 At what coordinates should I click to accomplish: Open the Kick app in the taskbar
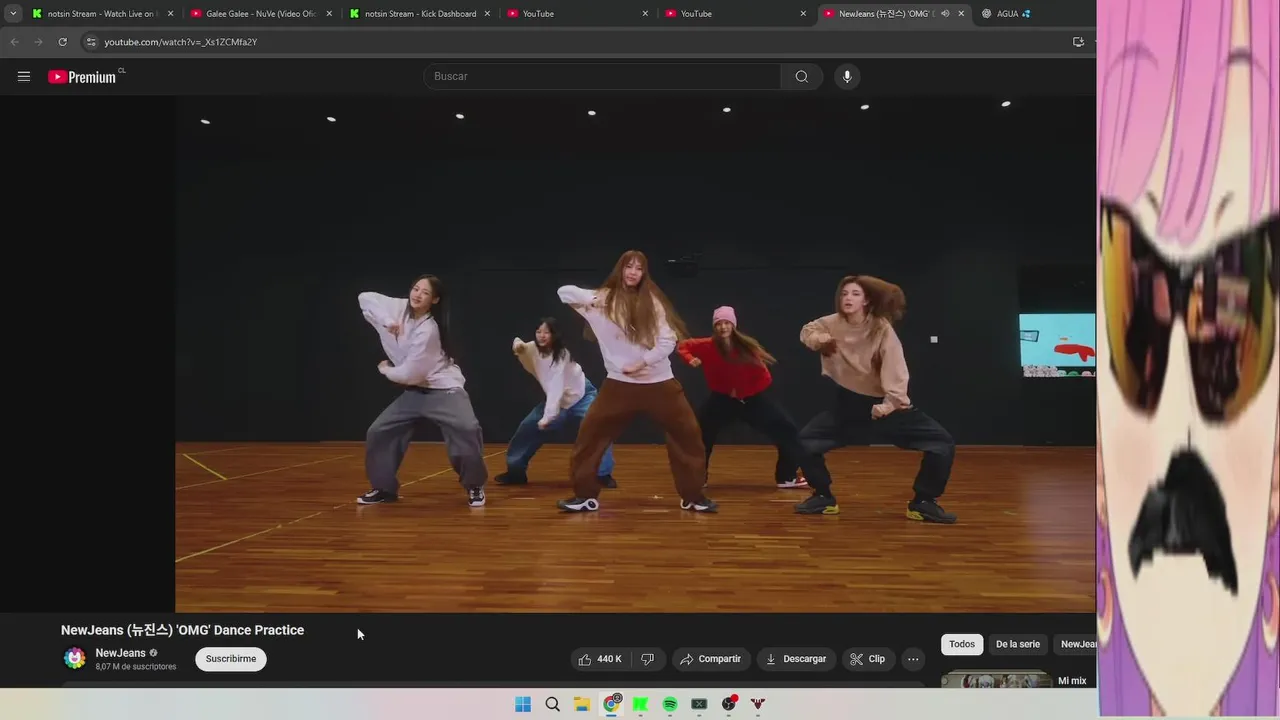[641, 704]
